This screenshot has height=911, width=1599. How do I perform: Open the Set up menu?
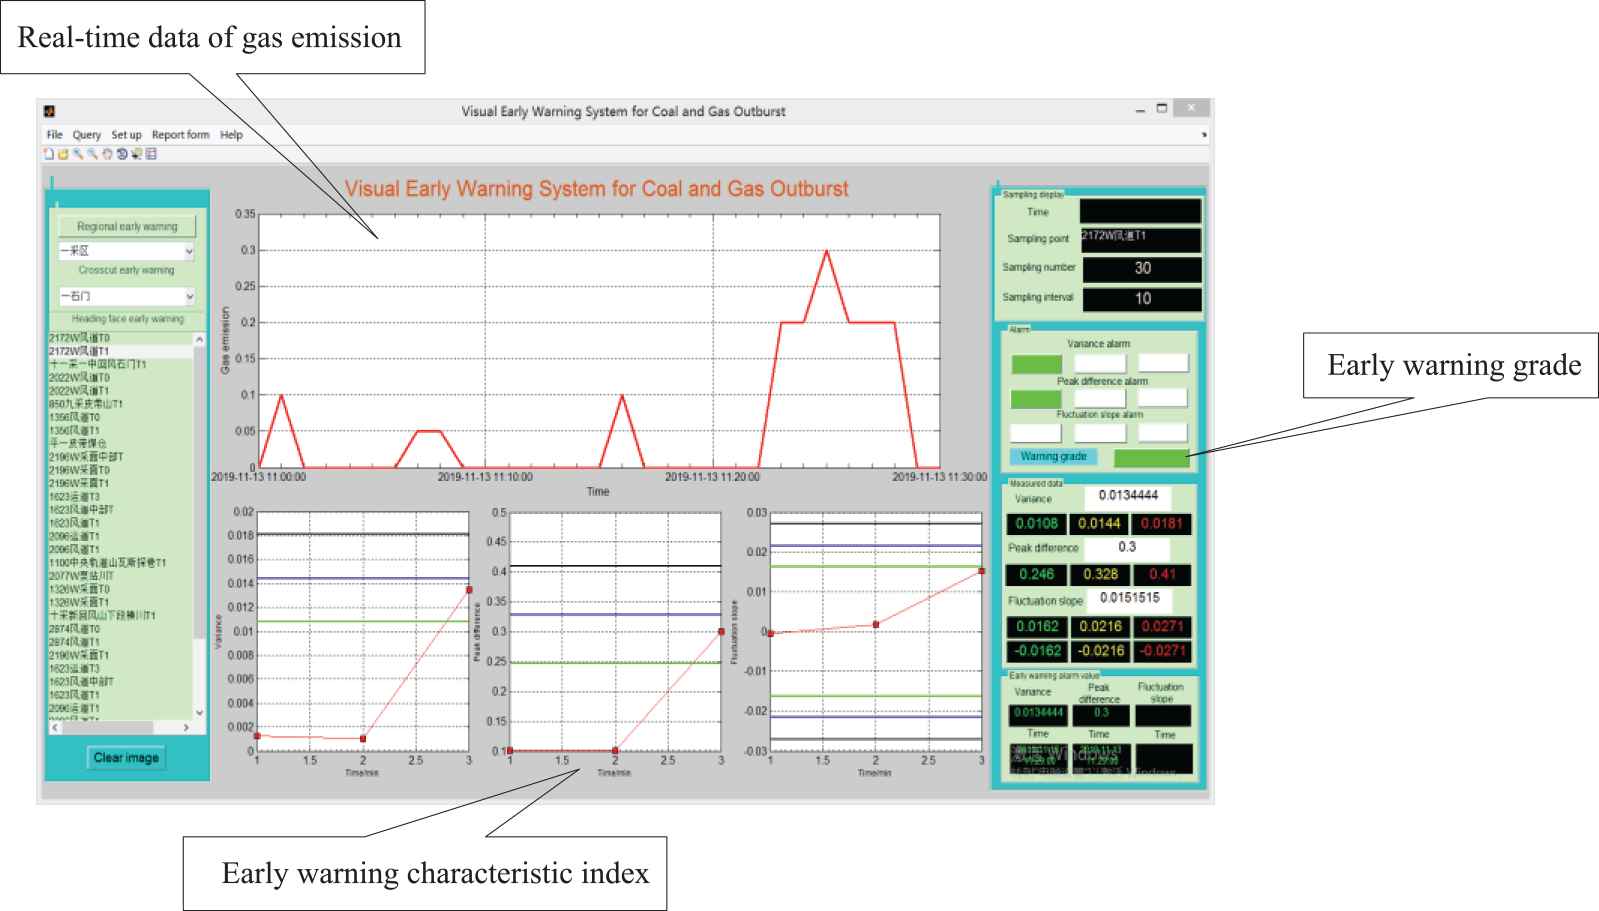tap(126, 135)
